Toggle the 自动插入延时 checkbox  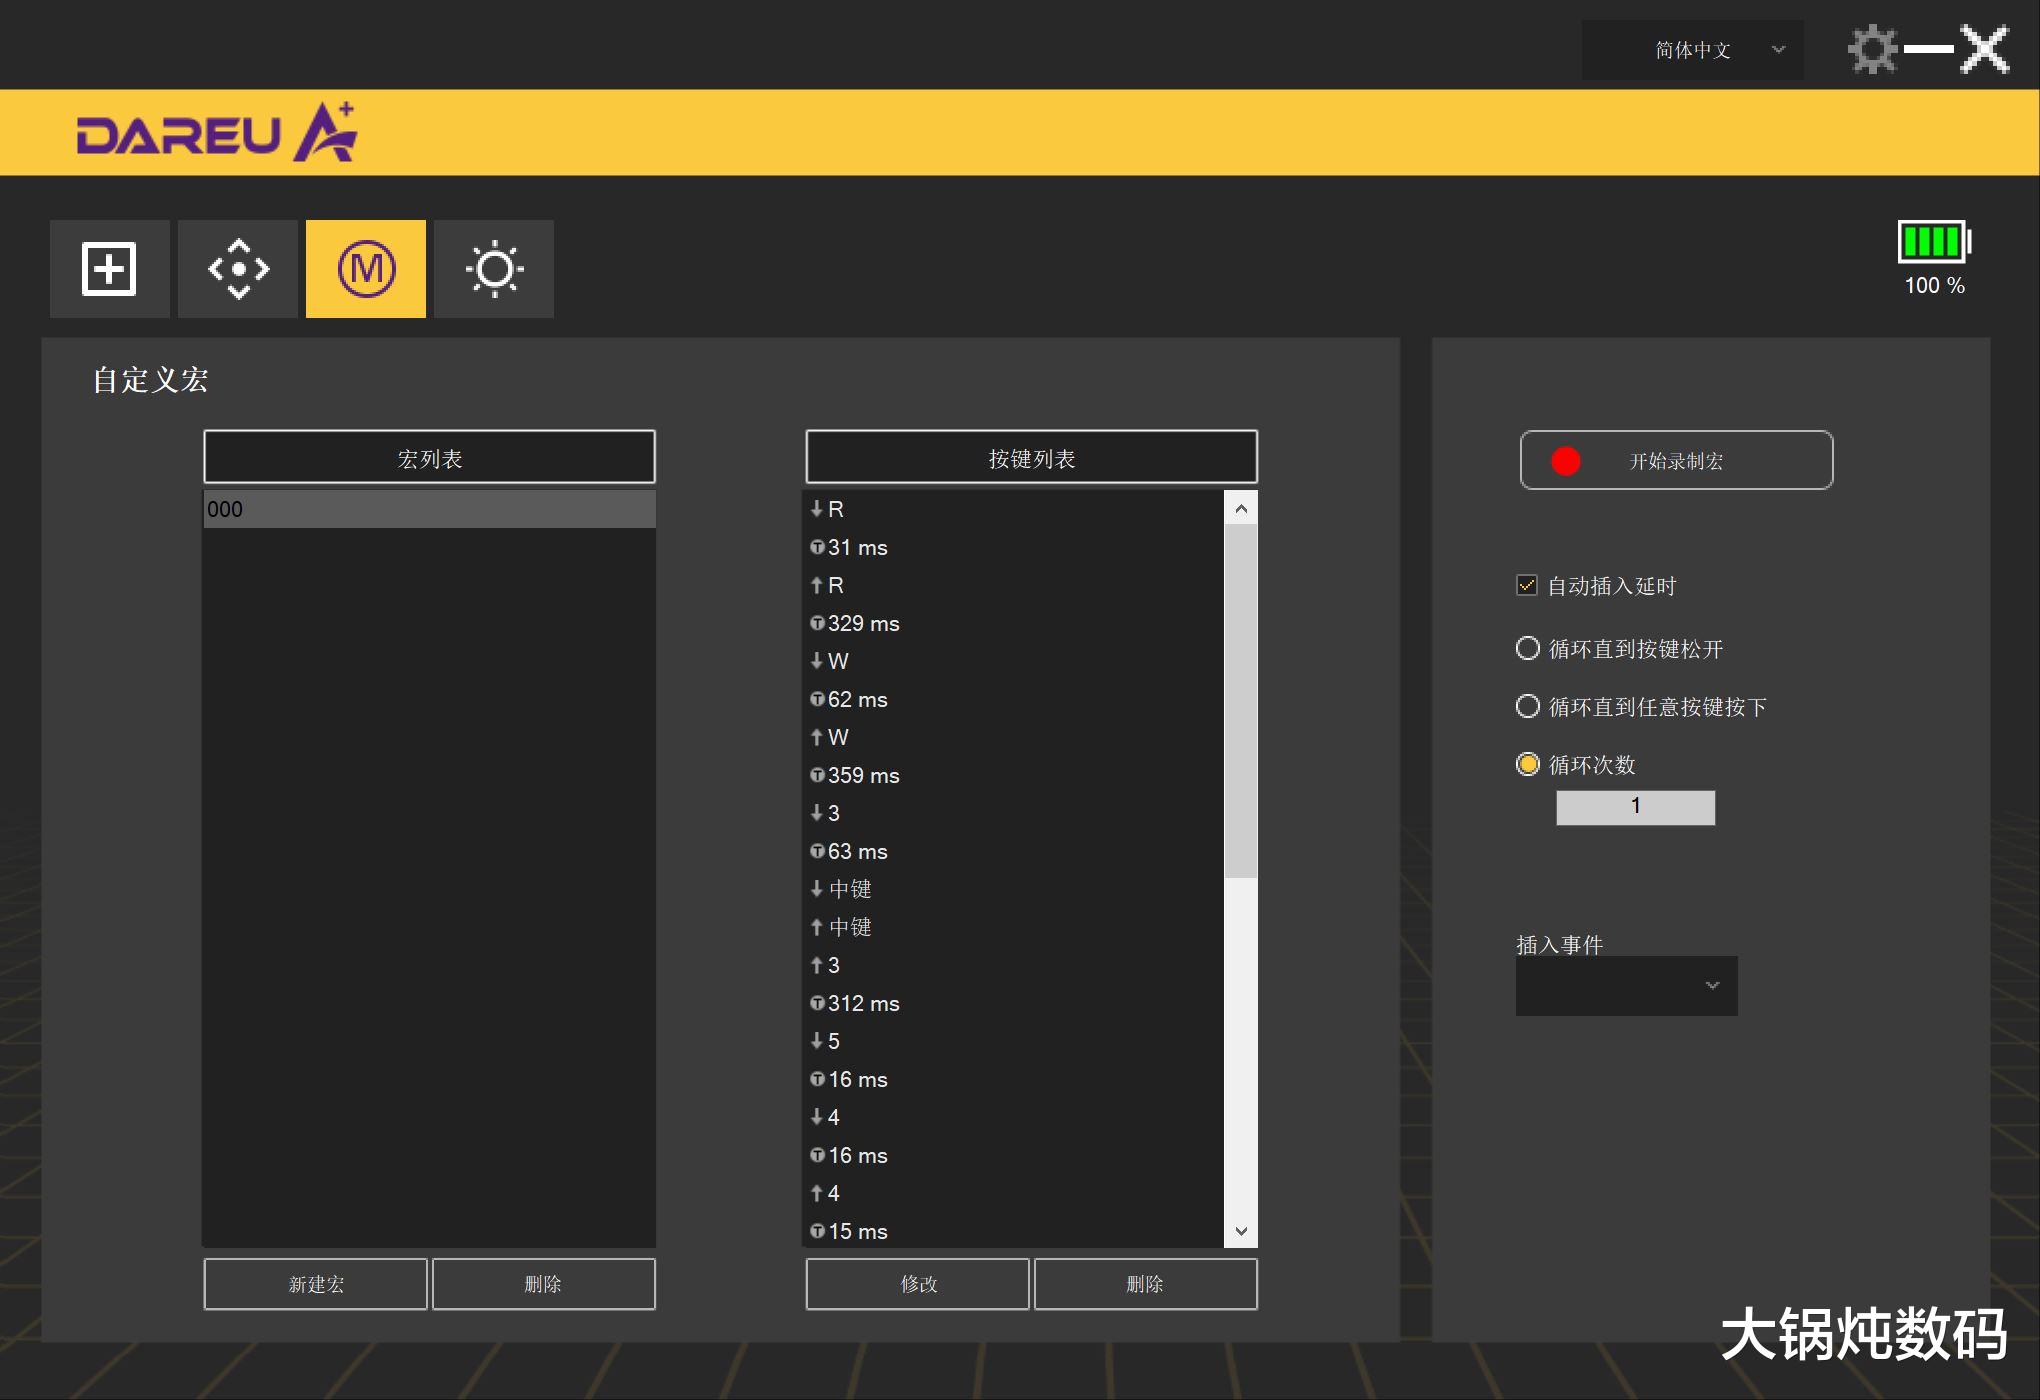[1527, 586]
